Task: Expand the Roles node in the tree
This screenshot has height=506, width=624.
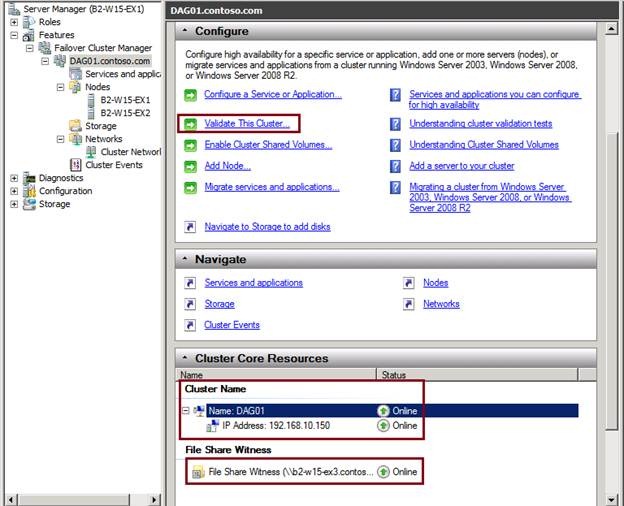Action: 14,22
